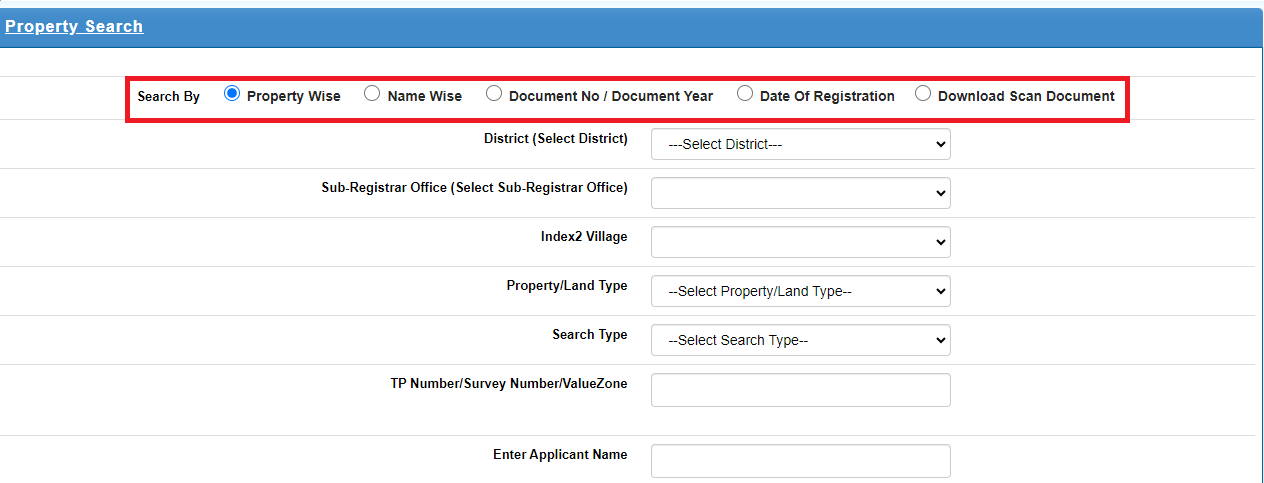1264x483 pixels.
Task: Click the Enter Applicant Name label
Action: pyautogui.click(x=561, y=454)
